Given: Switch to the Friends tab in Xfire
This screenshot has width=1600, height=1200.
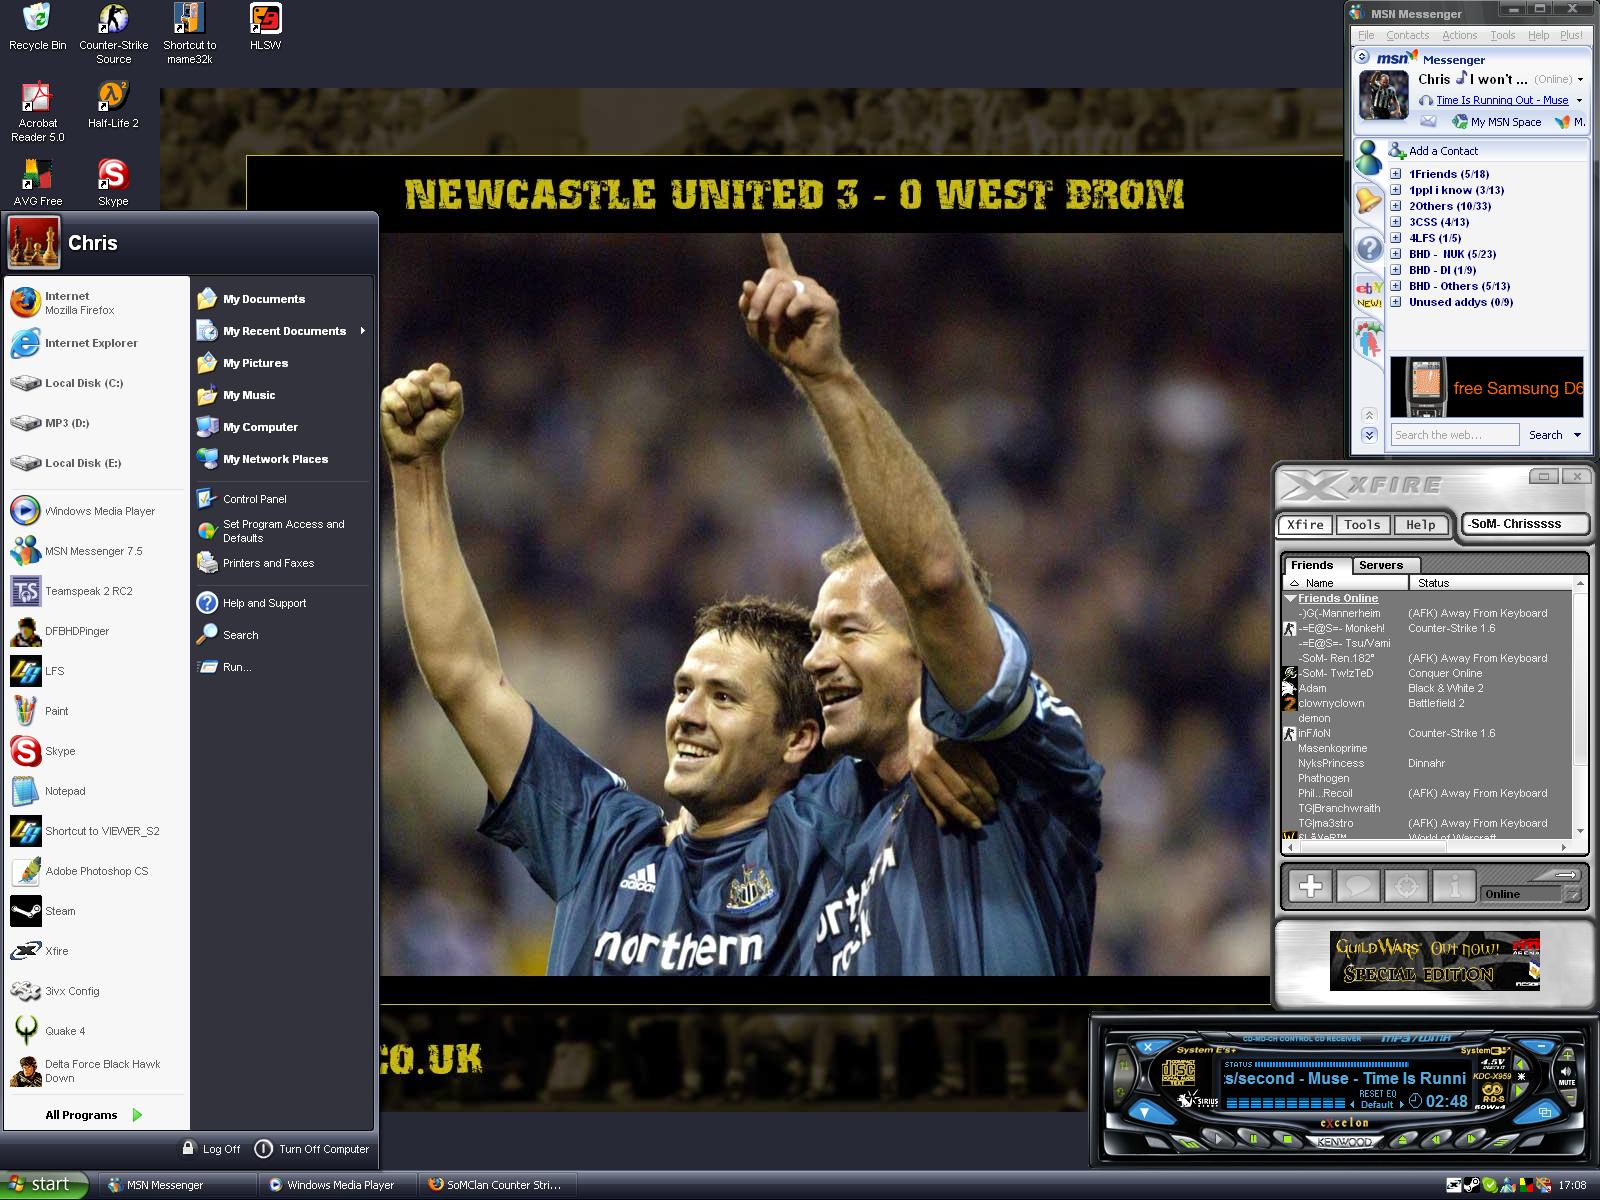Looking at the screenshot, I should point(1316,565).
